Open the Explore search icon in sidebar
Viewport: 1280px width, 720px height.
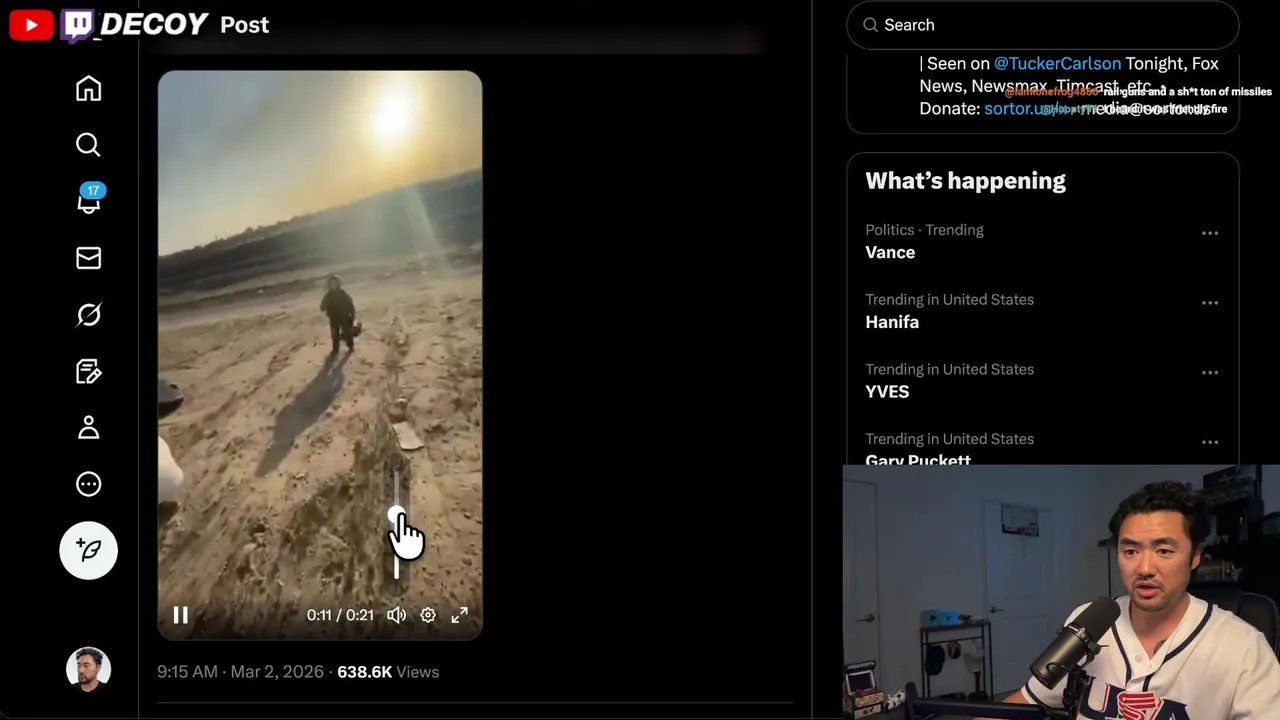click(88, 145)
